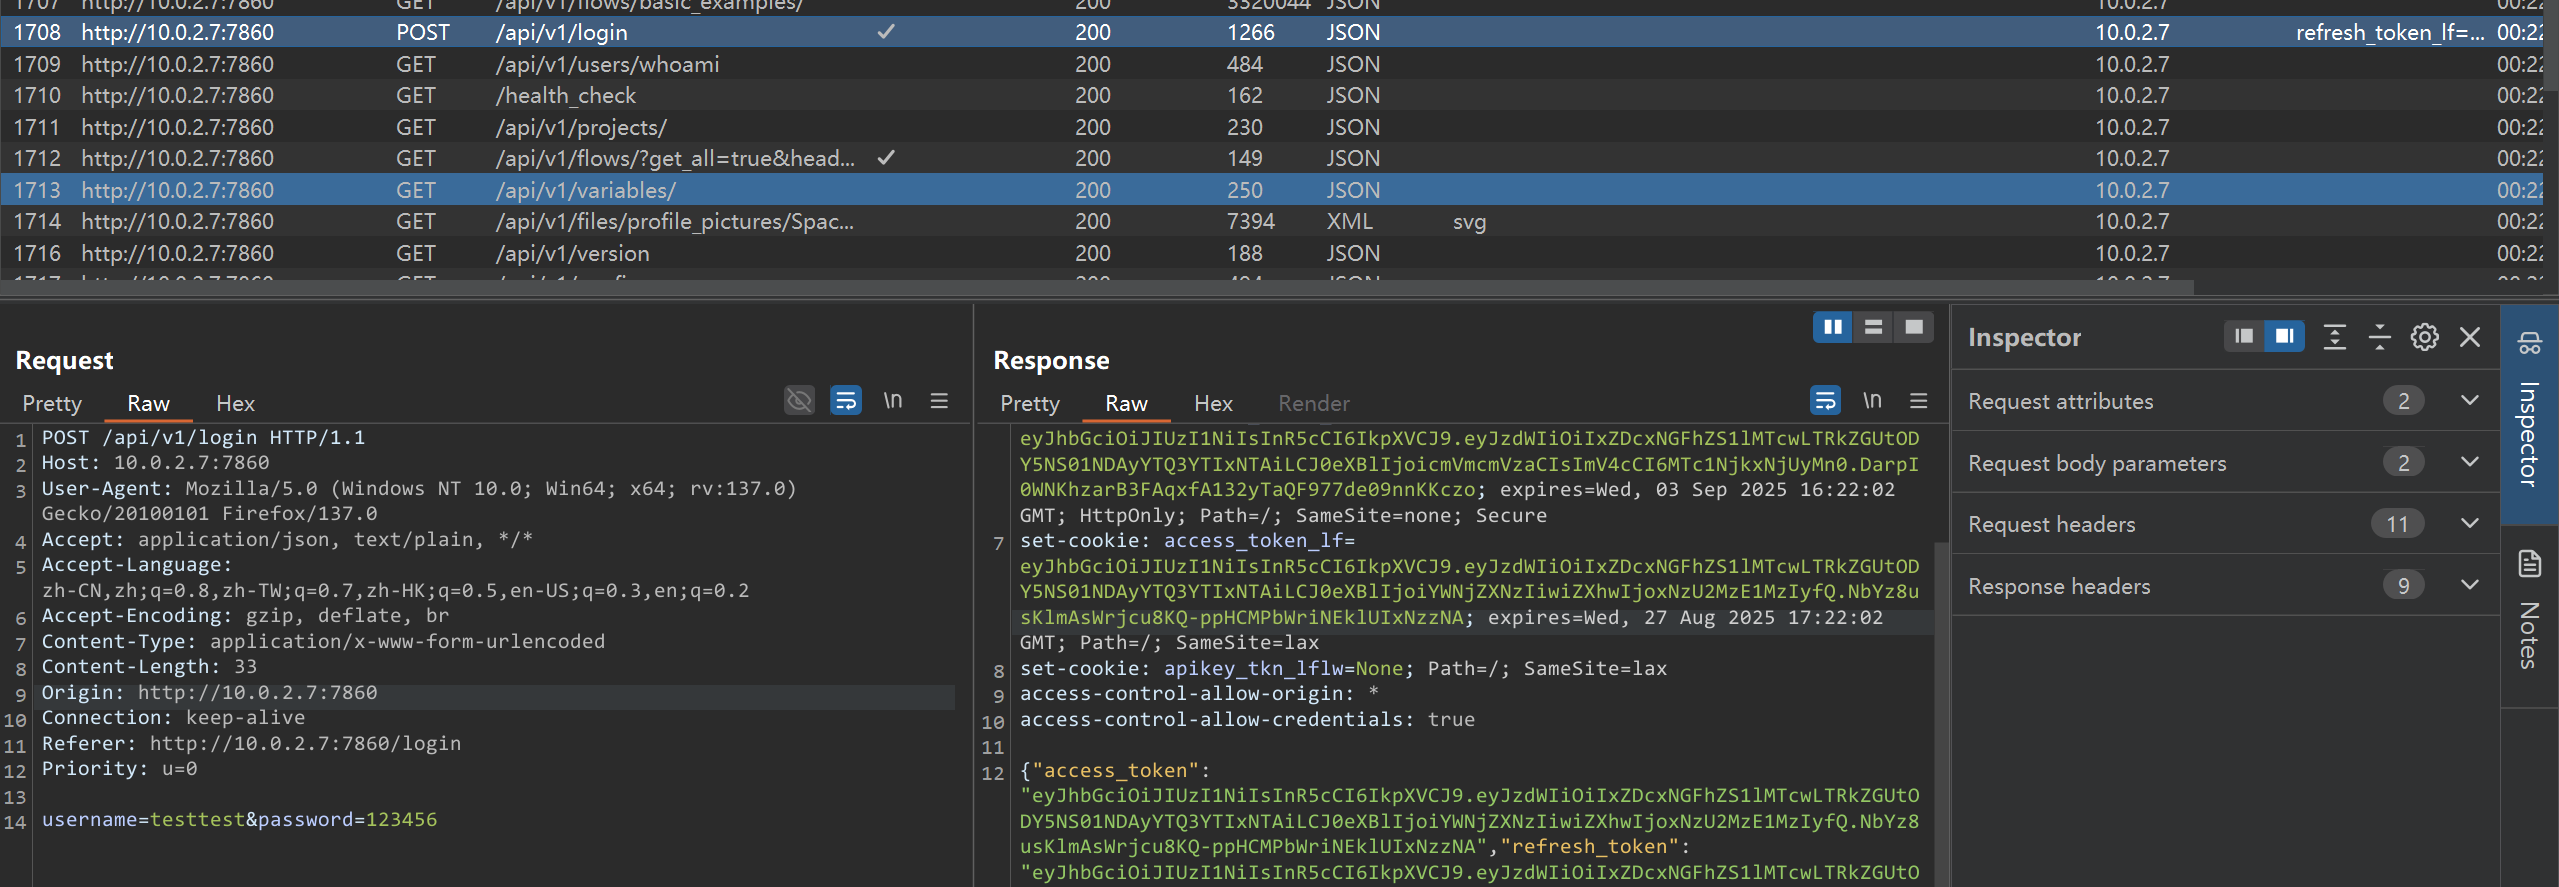Image resolution: width=2559 pixels, height=887 pixels.
Task: Open Inspector settings gear
Action: [x=2424, y=337]
